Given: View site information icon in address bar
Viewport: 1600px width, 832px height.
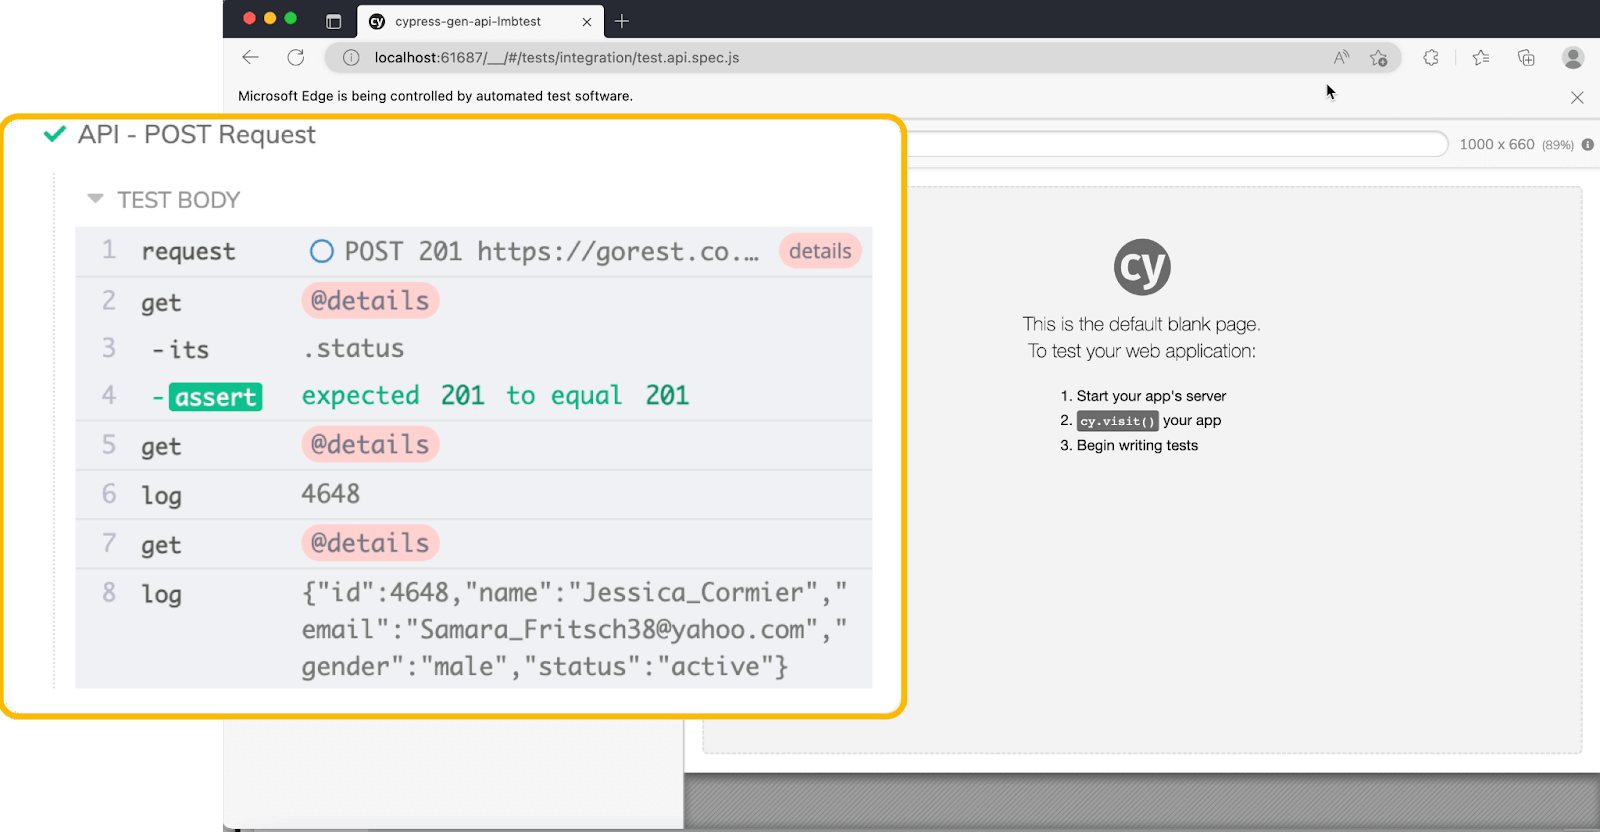Looking at the screenshot, I should 351,57.
